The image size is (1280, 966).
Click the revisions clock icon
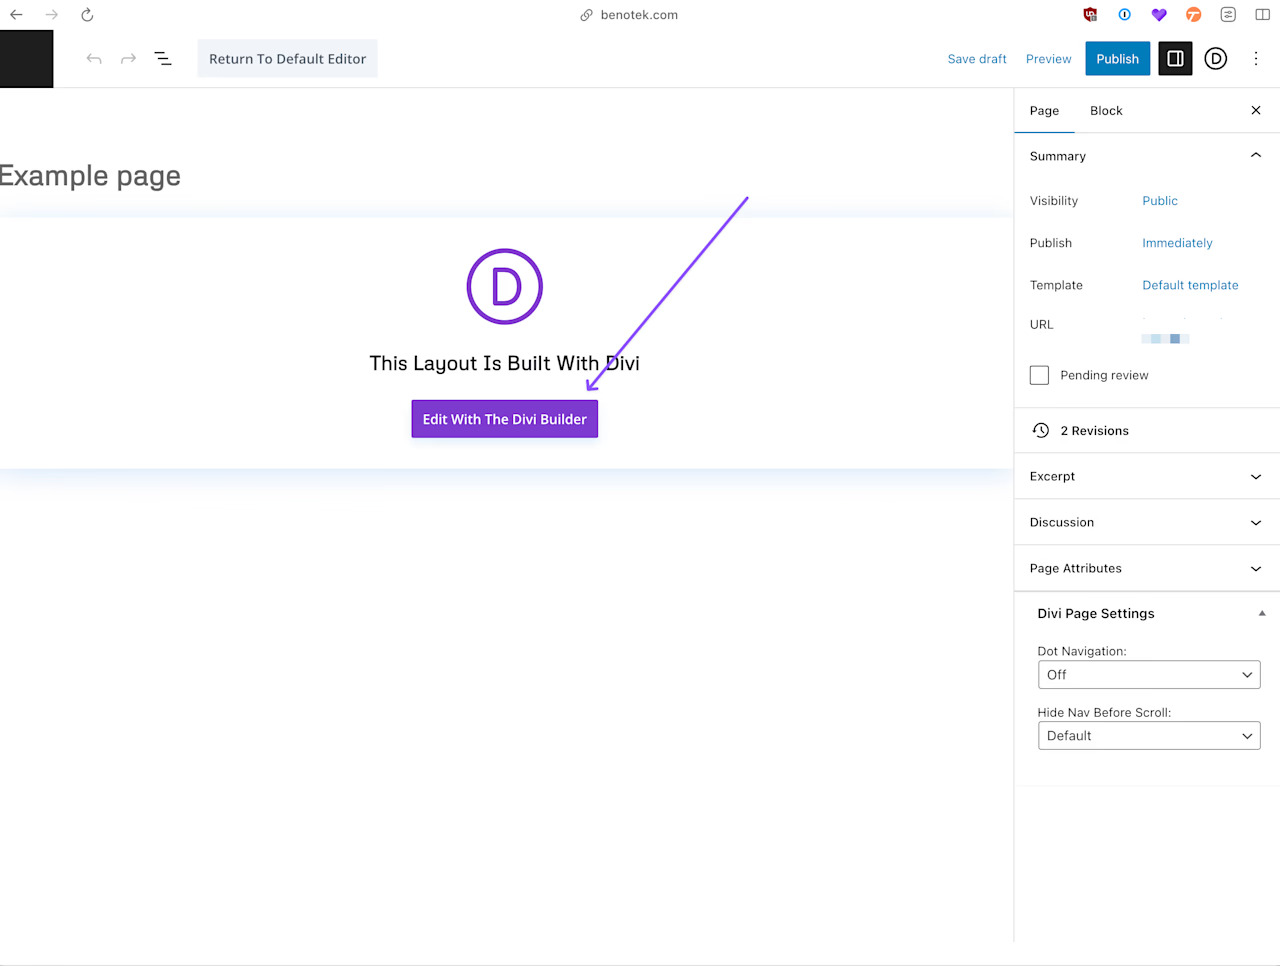(x=1041, y=431)
